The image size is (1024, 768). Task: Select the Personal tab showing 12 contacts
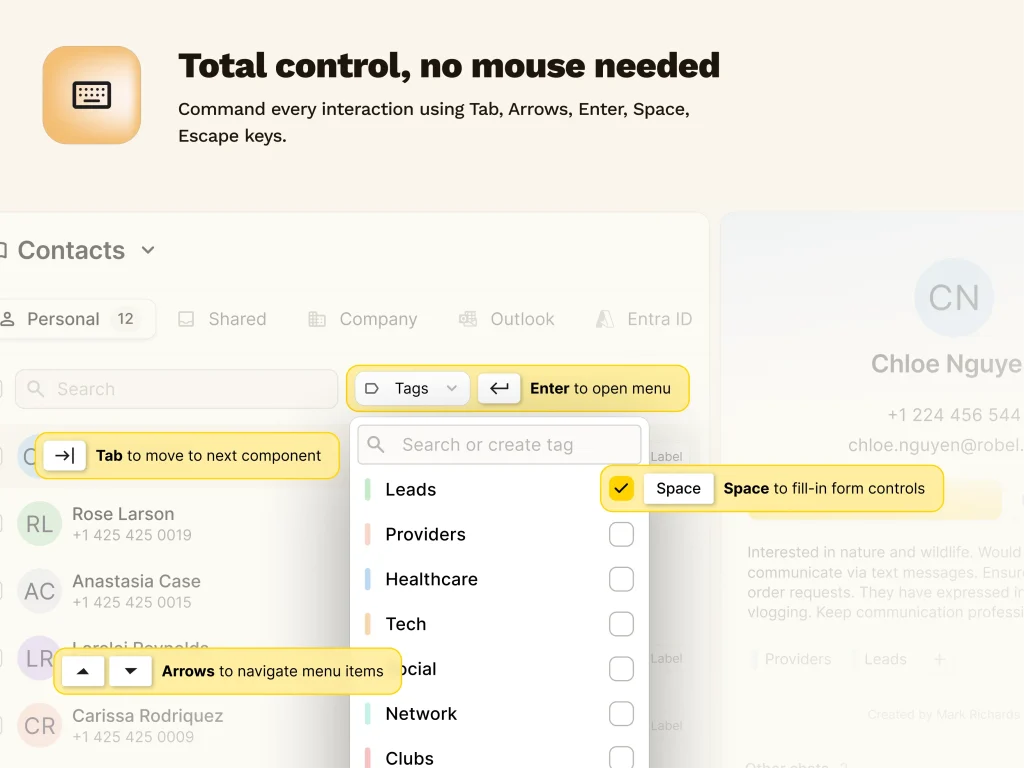(x=64, y=319)
